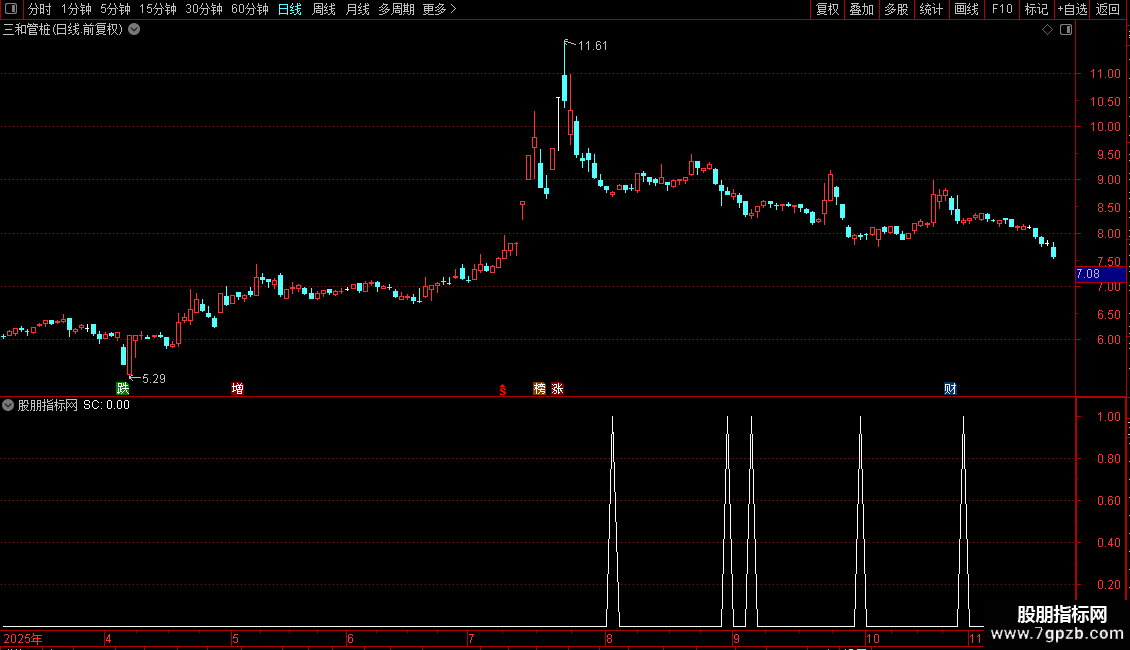Open F10 company info

(x=1002, y=9)
